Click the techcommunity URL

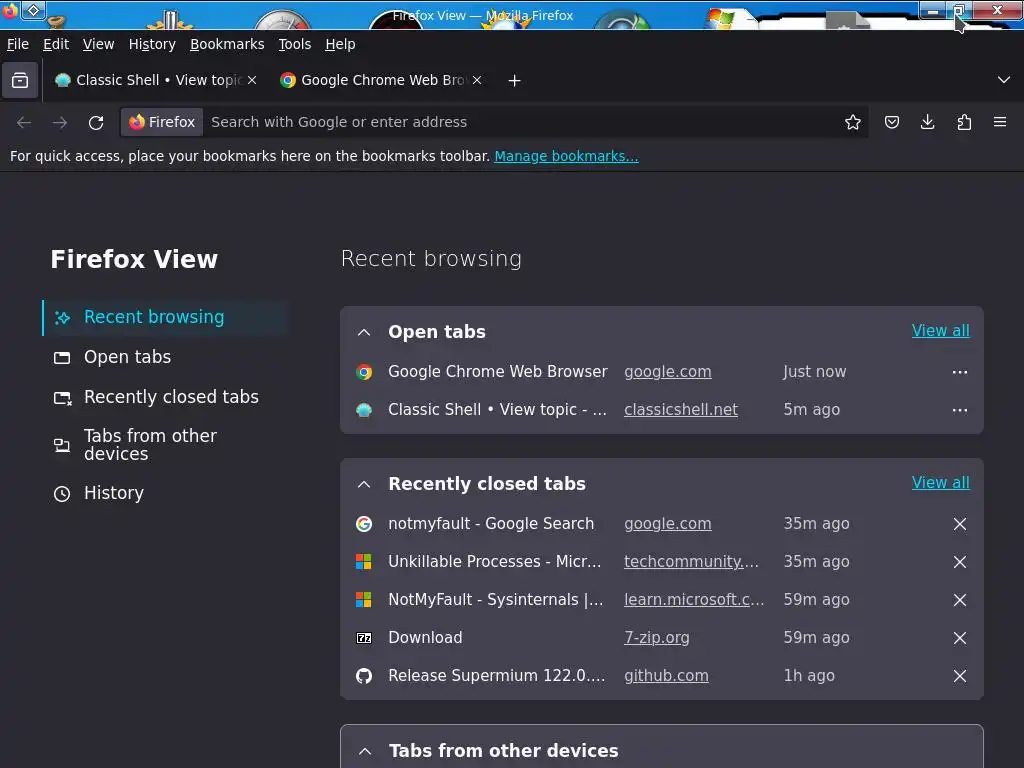pos(691,562)
